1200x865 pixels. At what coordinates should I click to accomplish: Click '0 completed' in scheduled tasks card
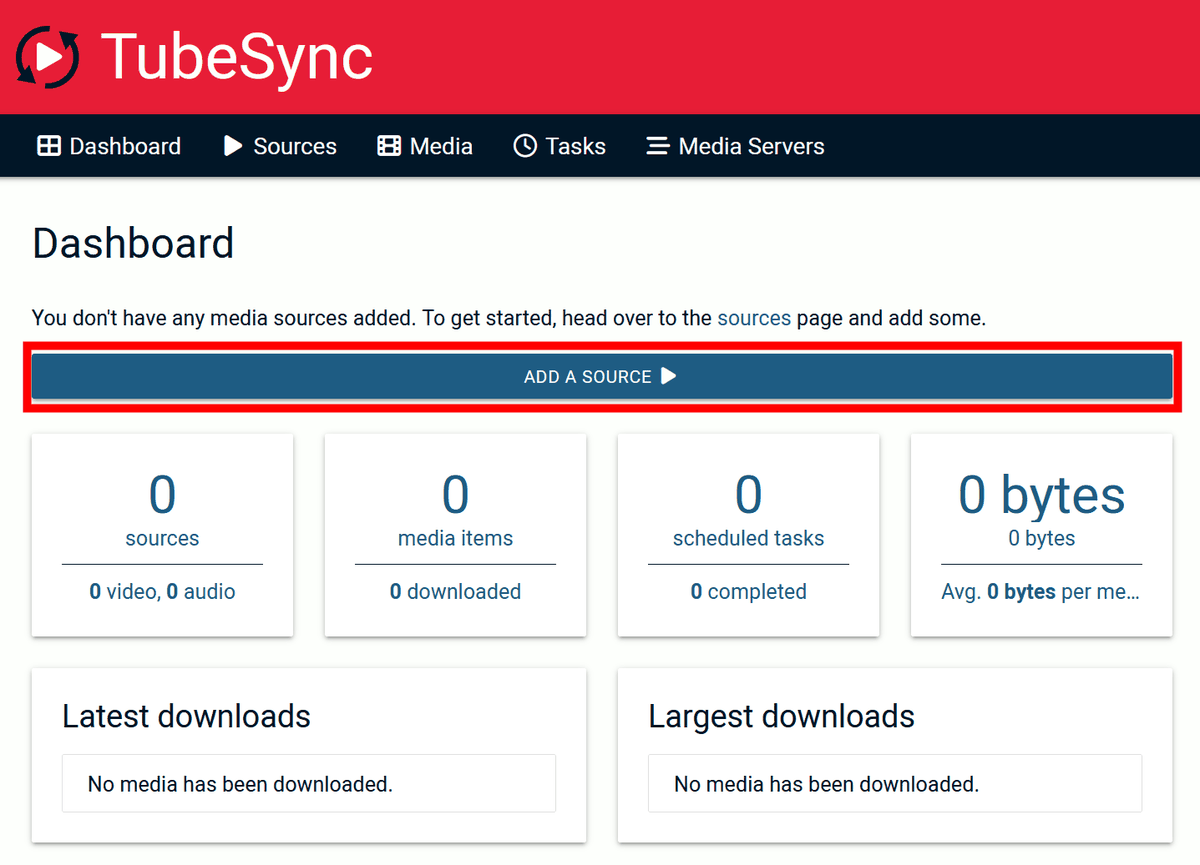point(748,591)
